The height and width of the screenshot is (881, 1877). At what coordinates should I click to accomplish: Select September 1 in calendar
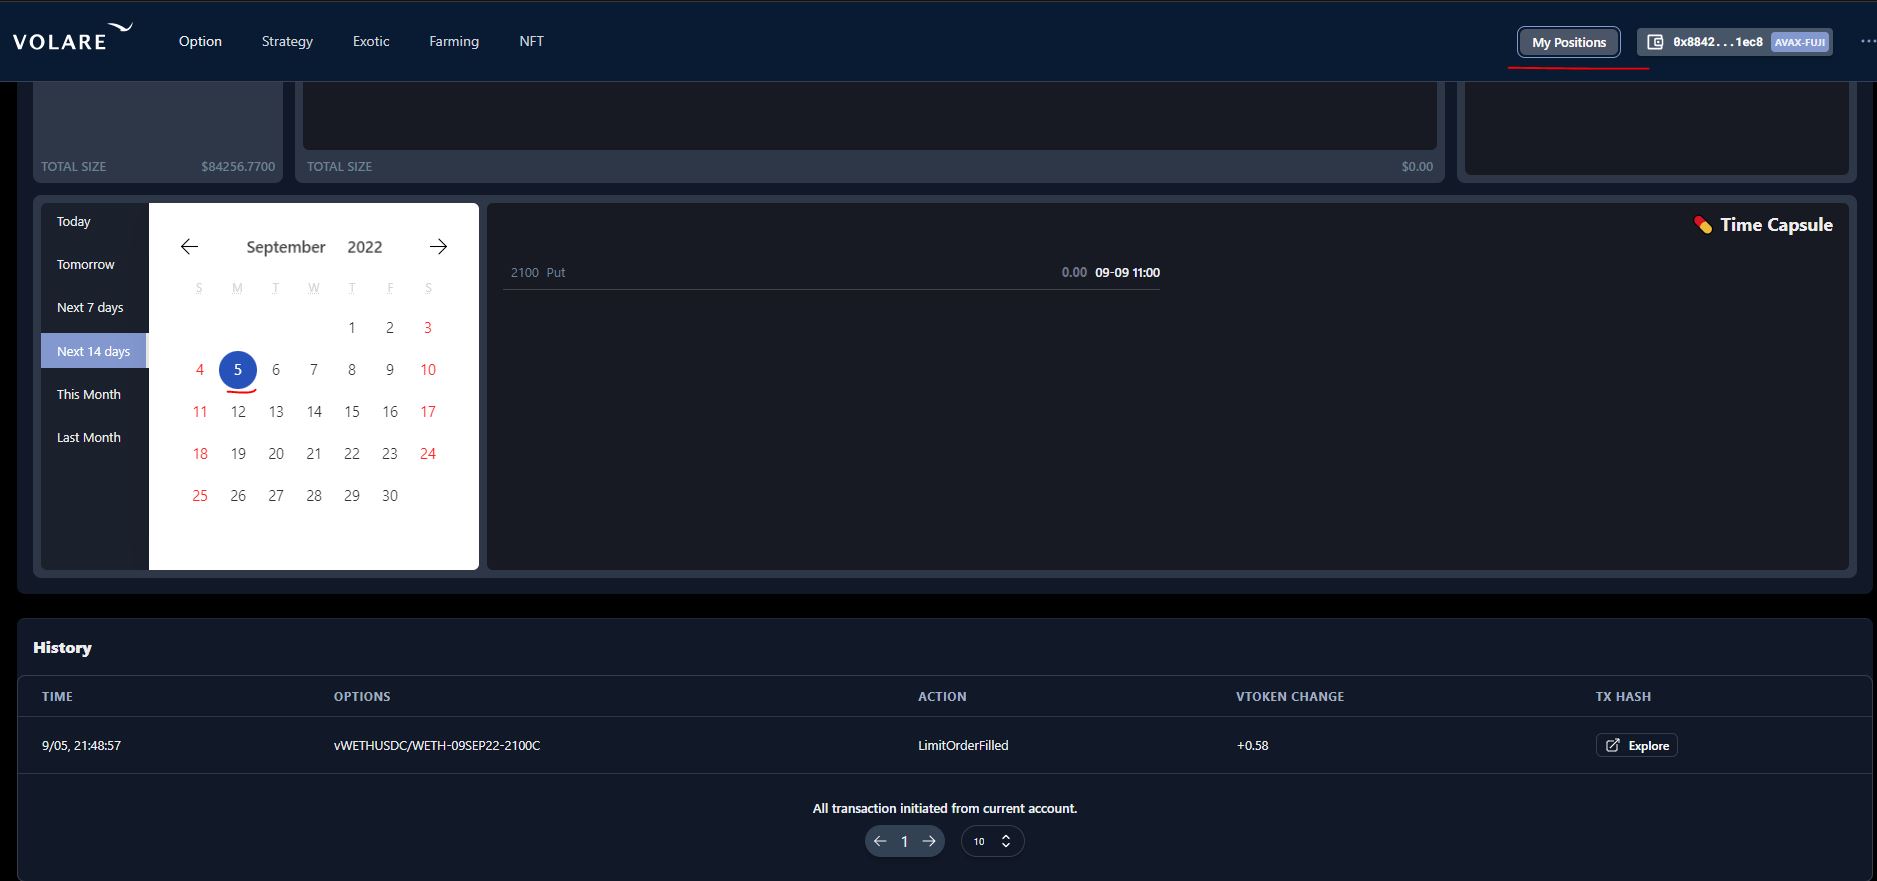point(352,328)
